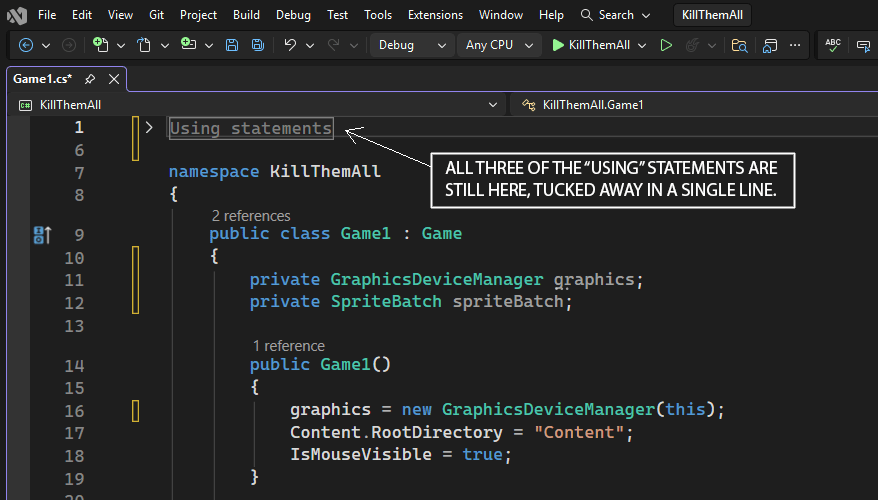
Task: Click the Save icon in toolbar
Action: [x=232, y=45]
